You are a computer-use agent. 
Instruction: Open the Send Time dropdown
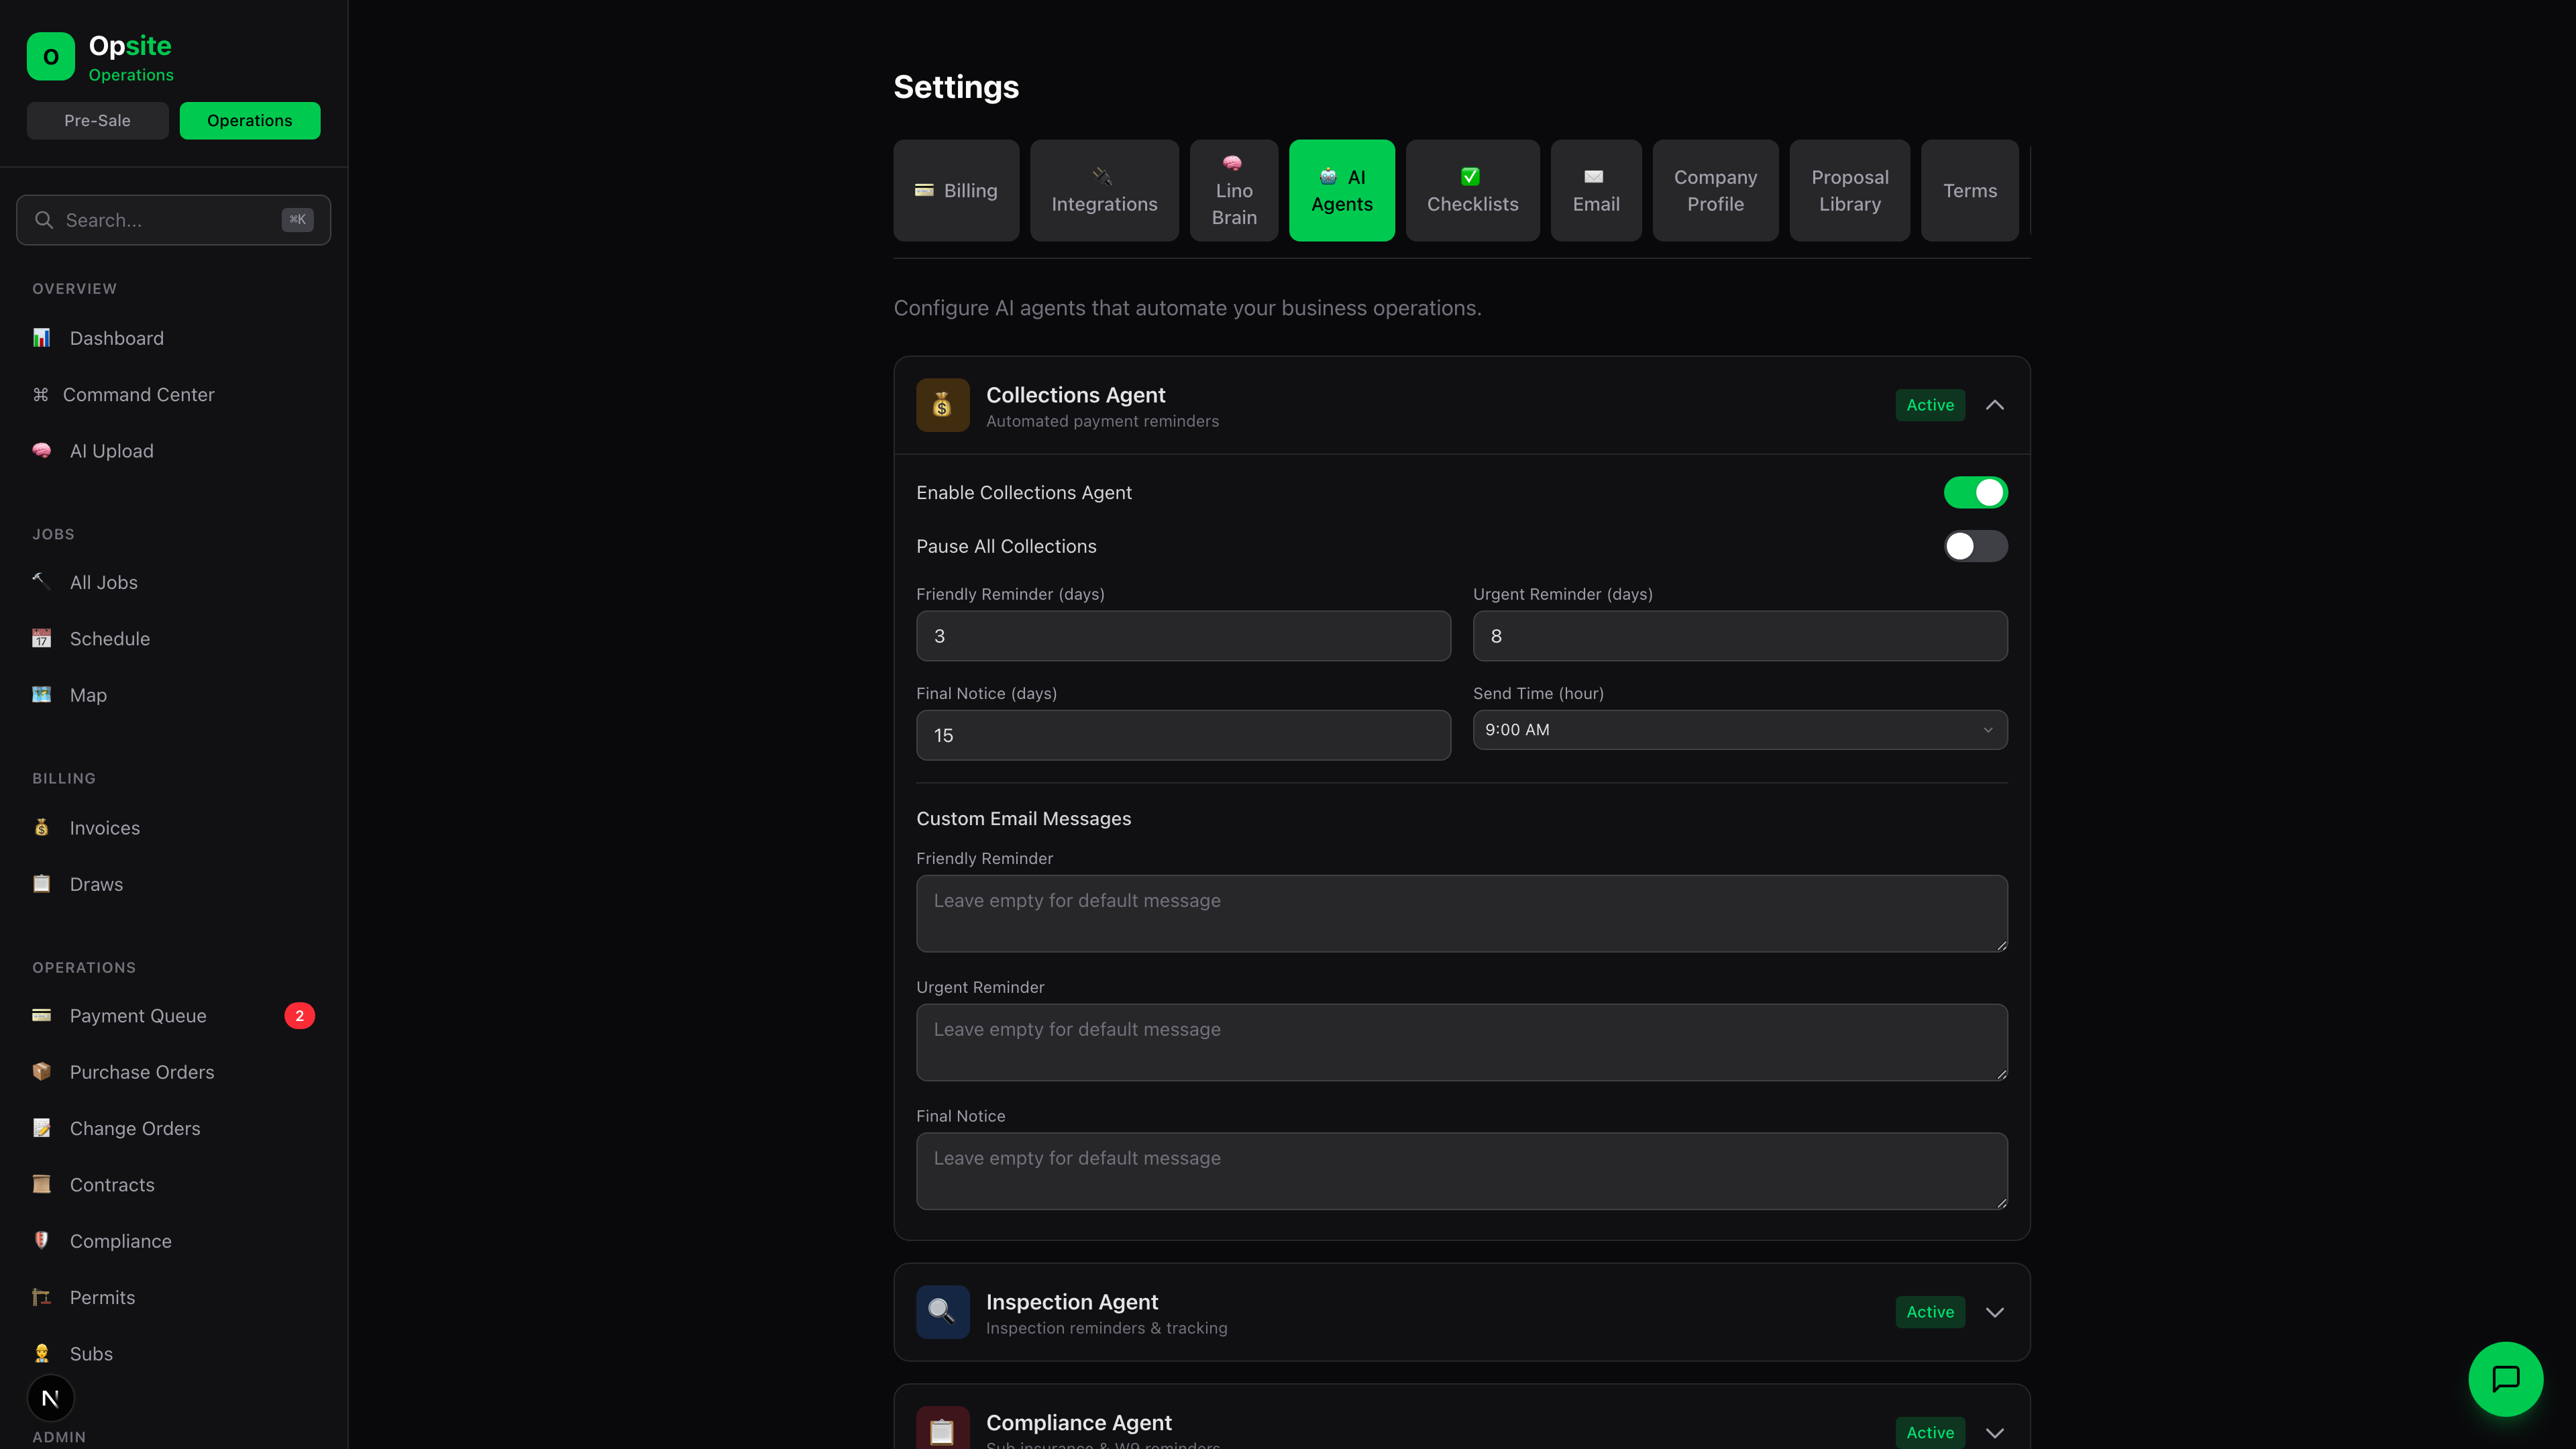pos(1740,730)
